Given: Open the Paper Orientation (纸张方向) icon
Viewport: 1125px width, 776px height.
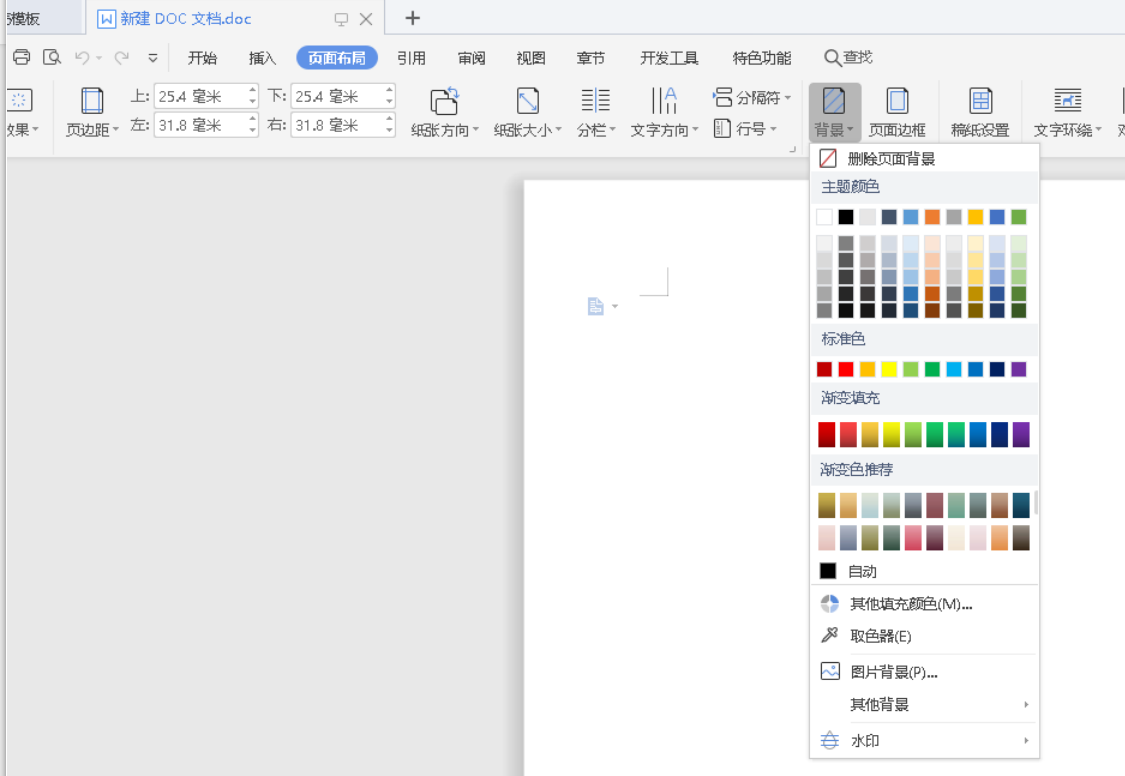Looking at the screenshot, I should [x=444, y=101].
